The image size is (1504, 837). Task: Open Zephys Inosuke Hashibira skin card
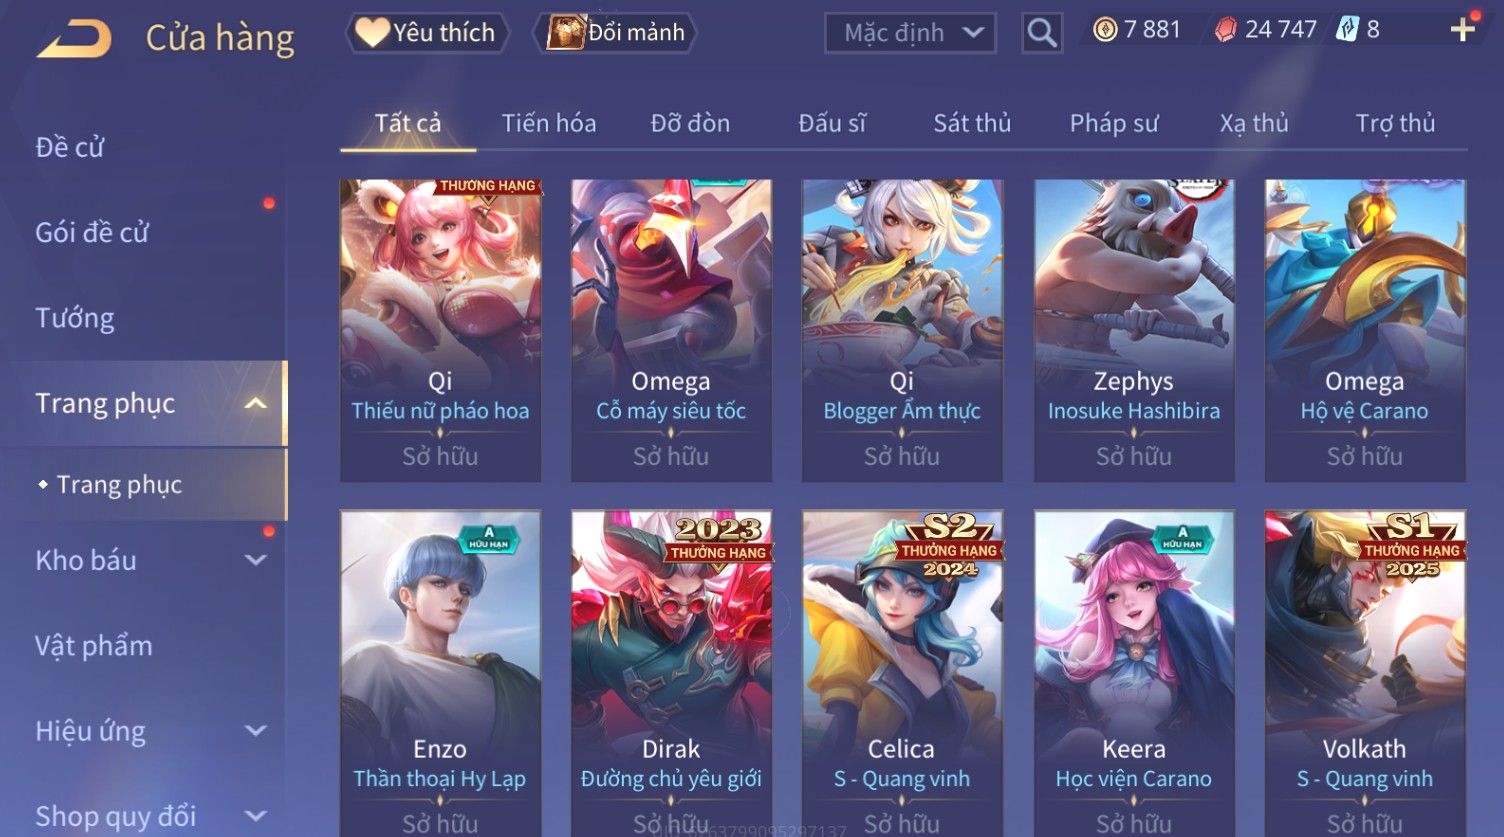tap(1134, 330)
